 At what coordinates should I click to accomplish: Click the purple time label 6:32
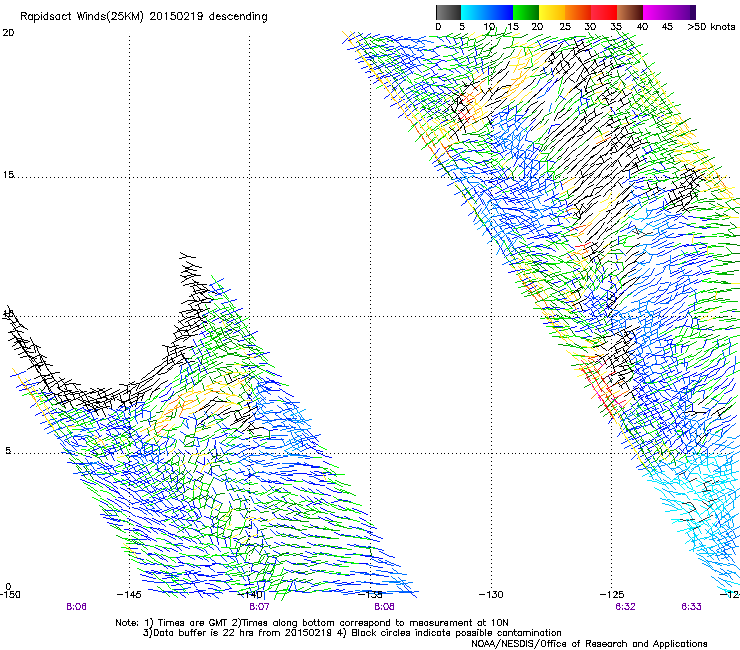coord(625,607)
